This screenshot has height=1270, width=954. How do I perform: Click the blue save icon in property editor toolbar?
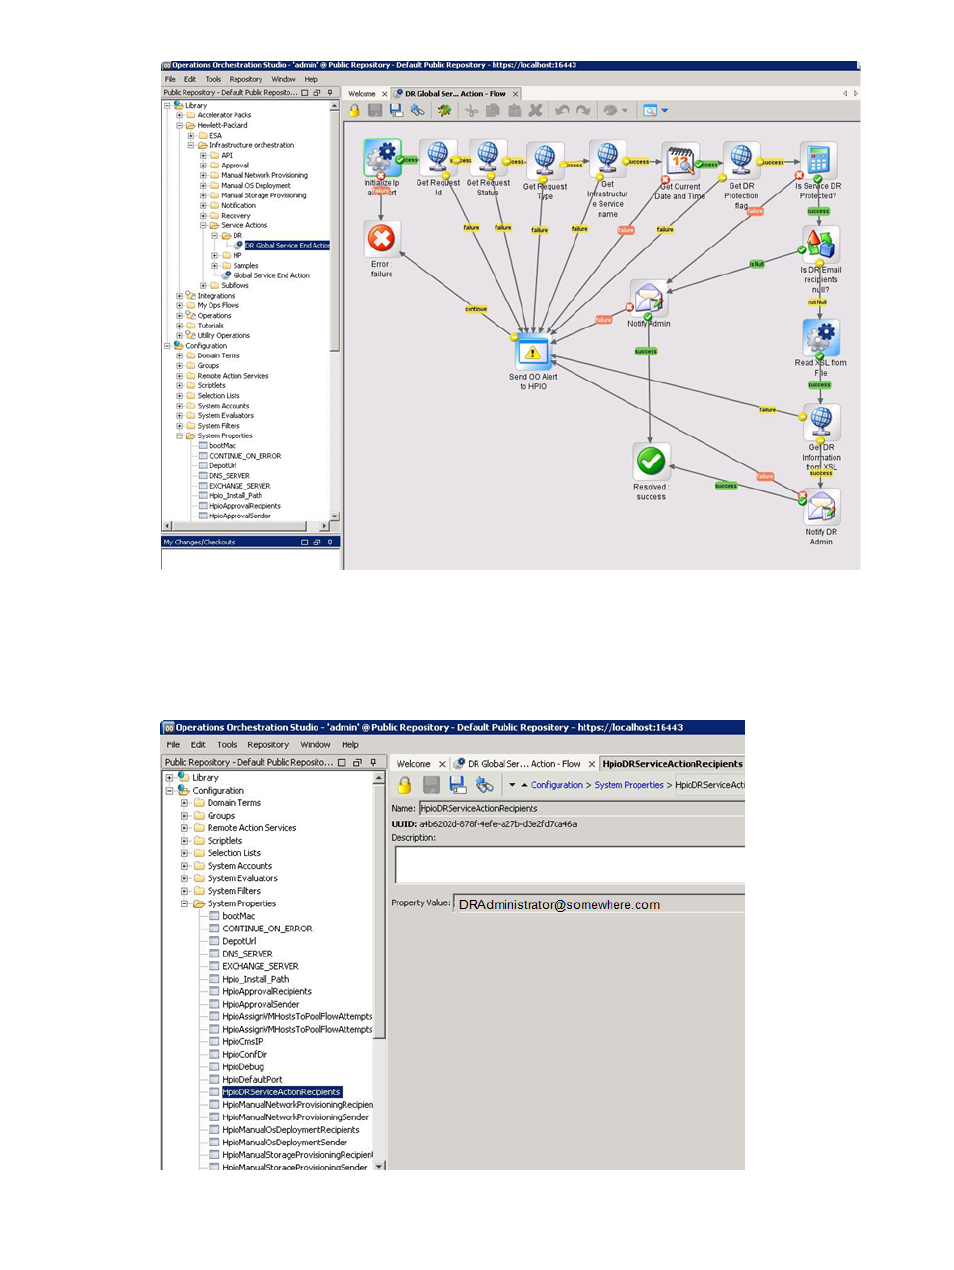457,785
